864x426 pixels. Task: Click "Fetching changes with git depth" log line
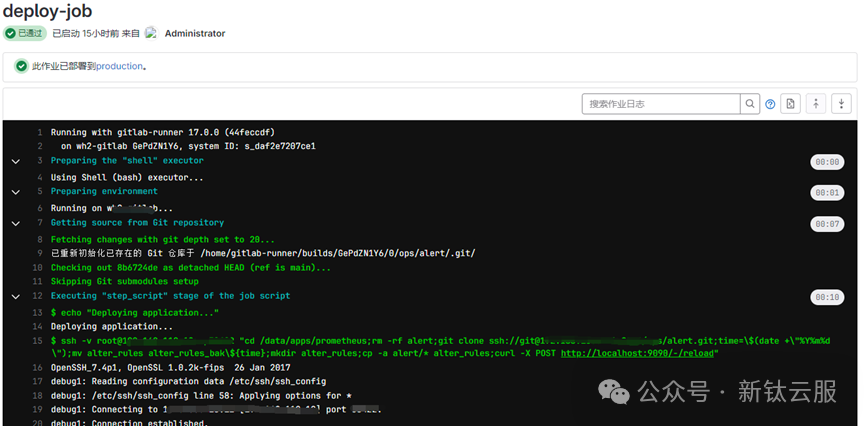[163, 240]
